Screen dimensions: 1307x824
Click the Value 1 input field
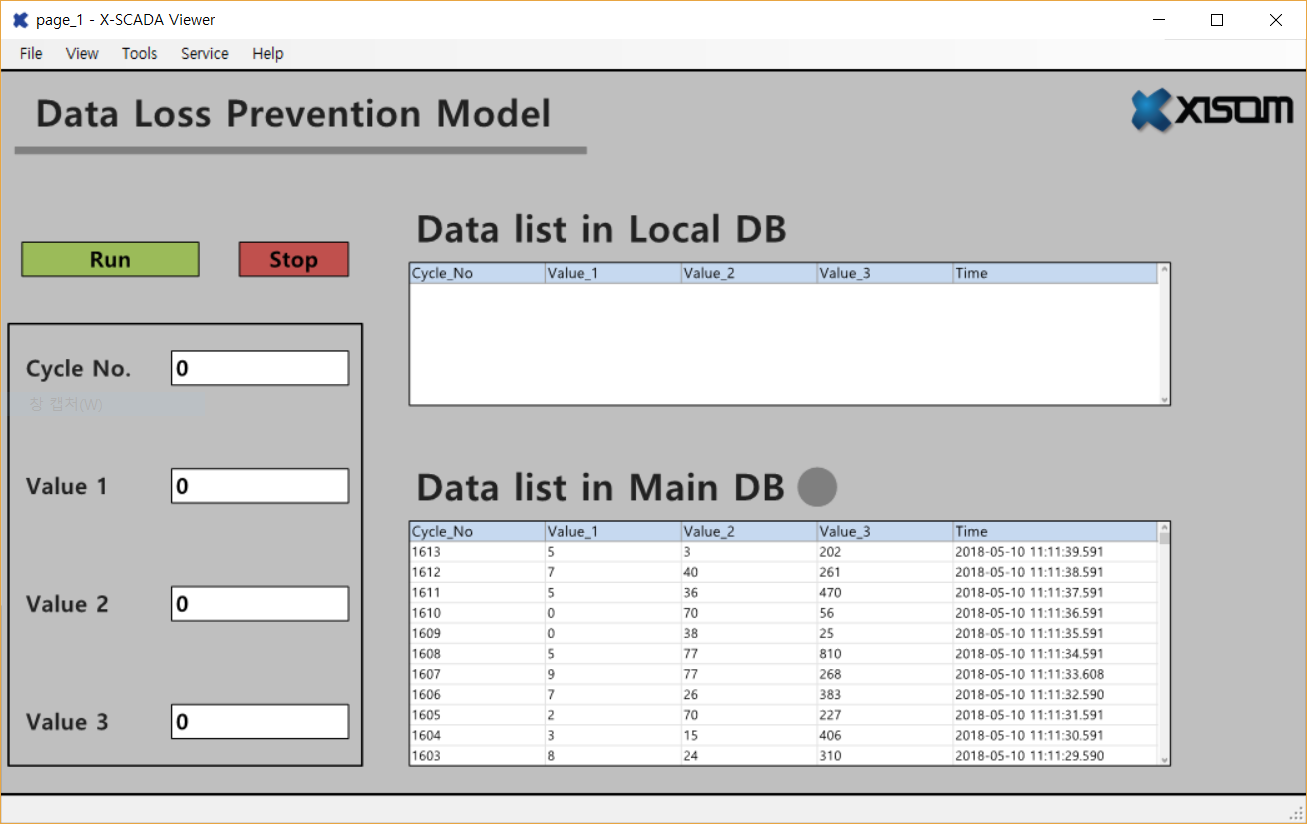tap(260, 486)
